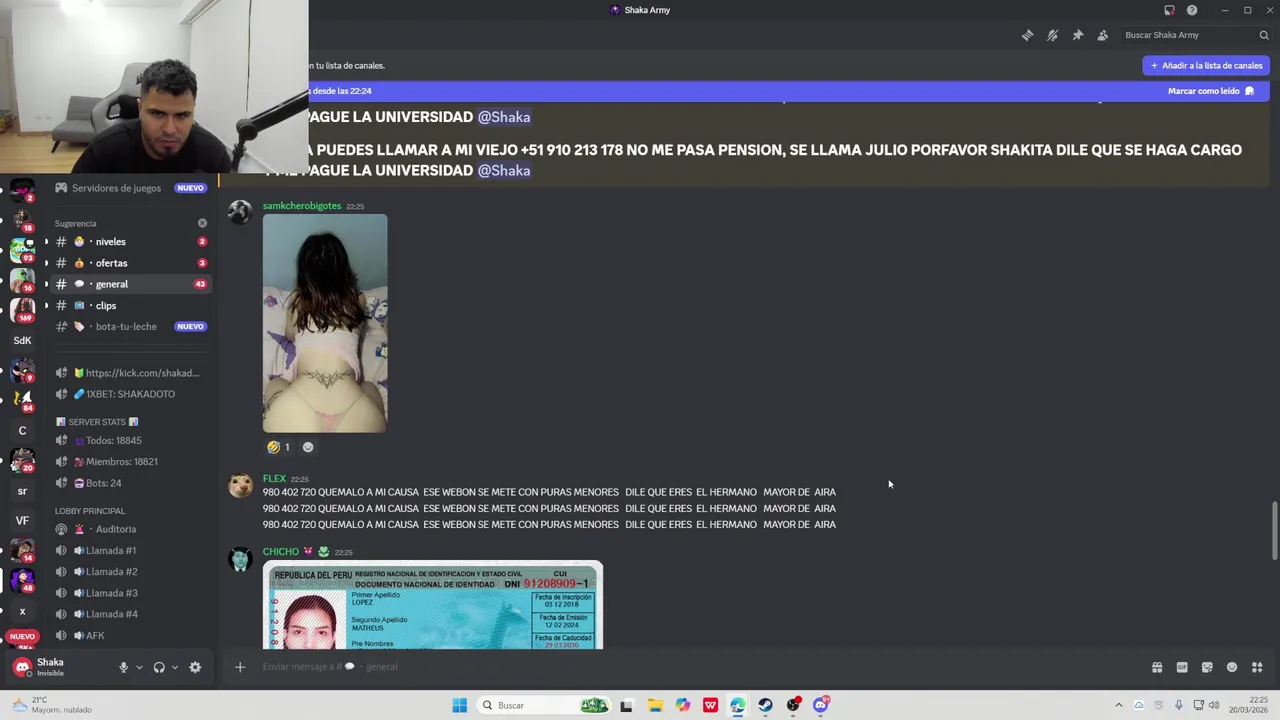This screenshot has width=1280, height=720.
Task: Open the GIF picker
Action: [x=1182, y=667]
